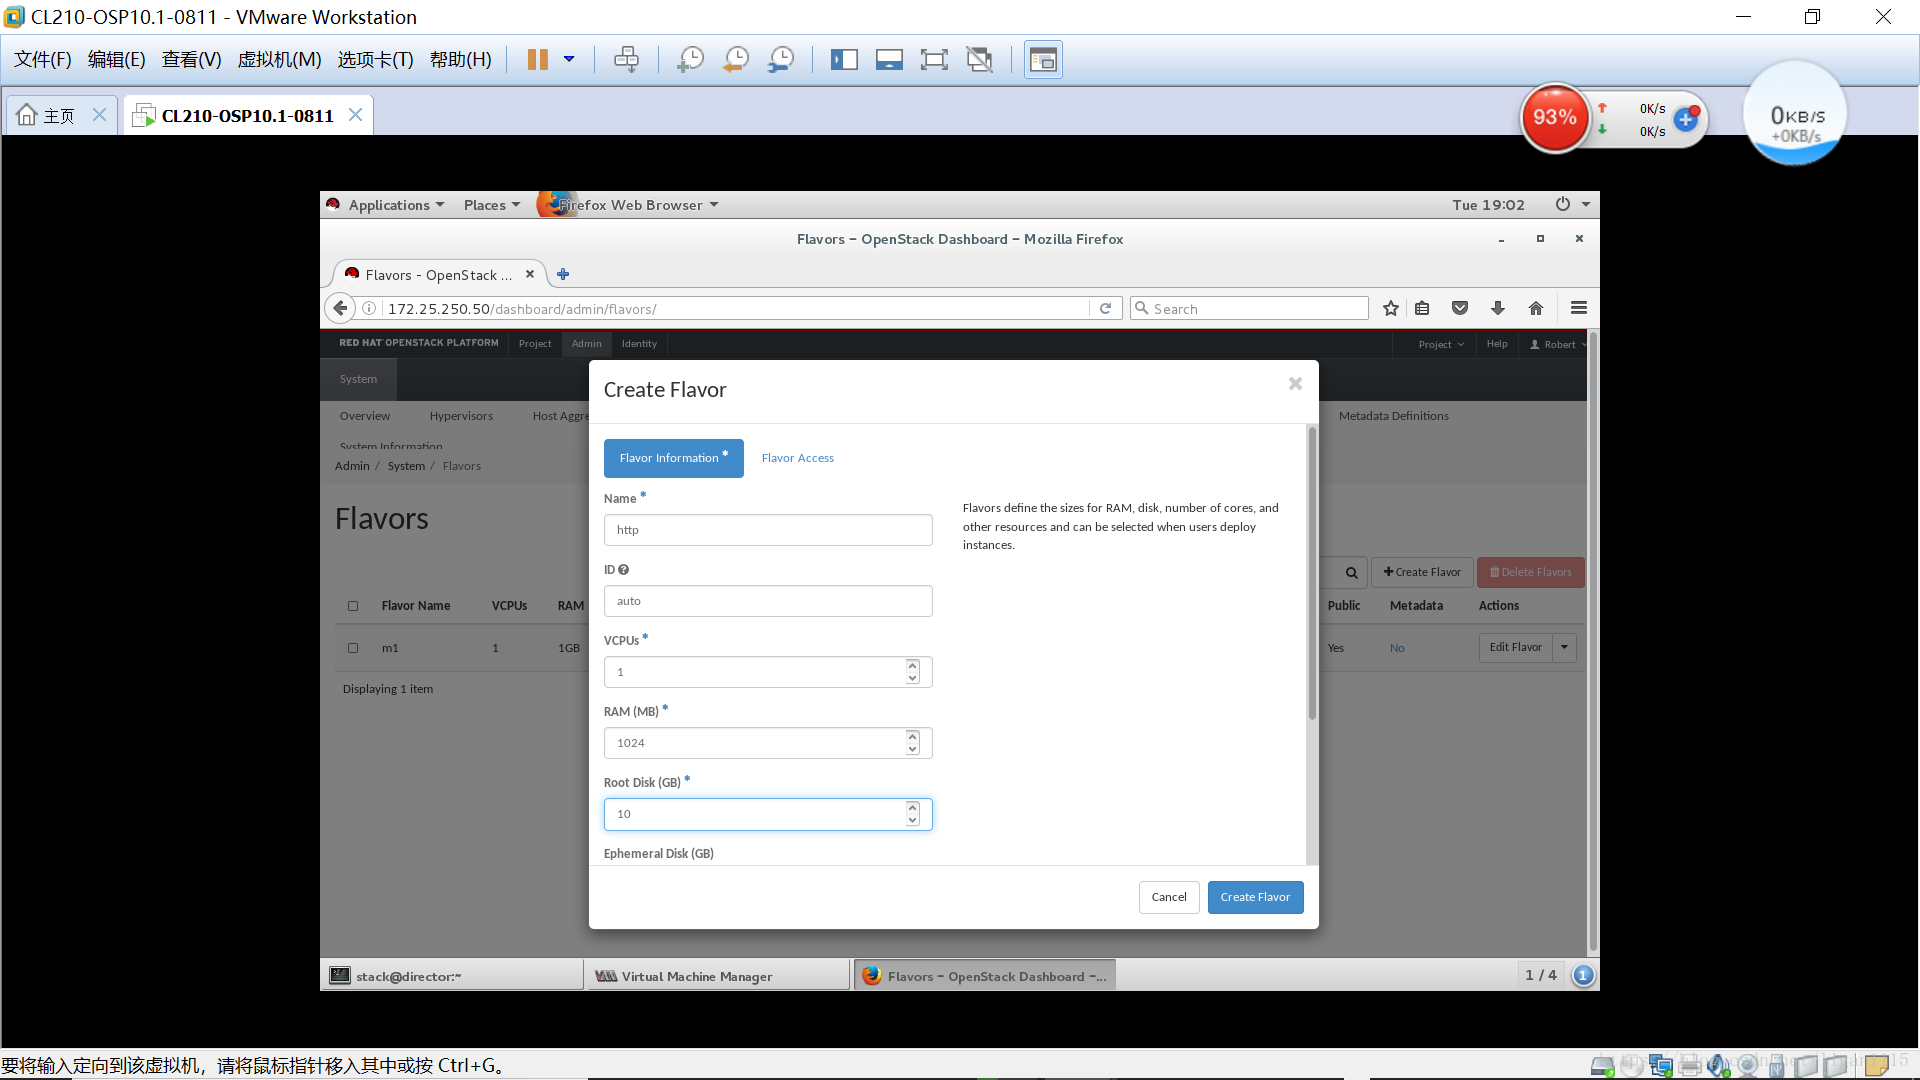Screen dimensions: 1920x1080
Task: Decrease RAM (MB) with down stepper arrow
Action: tap(912, 749)
